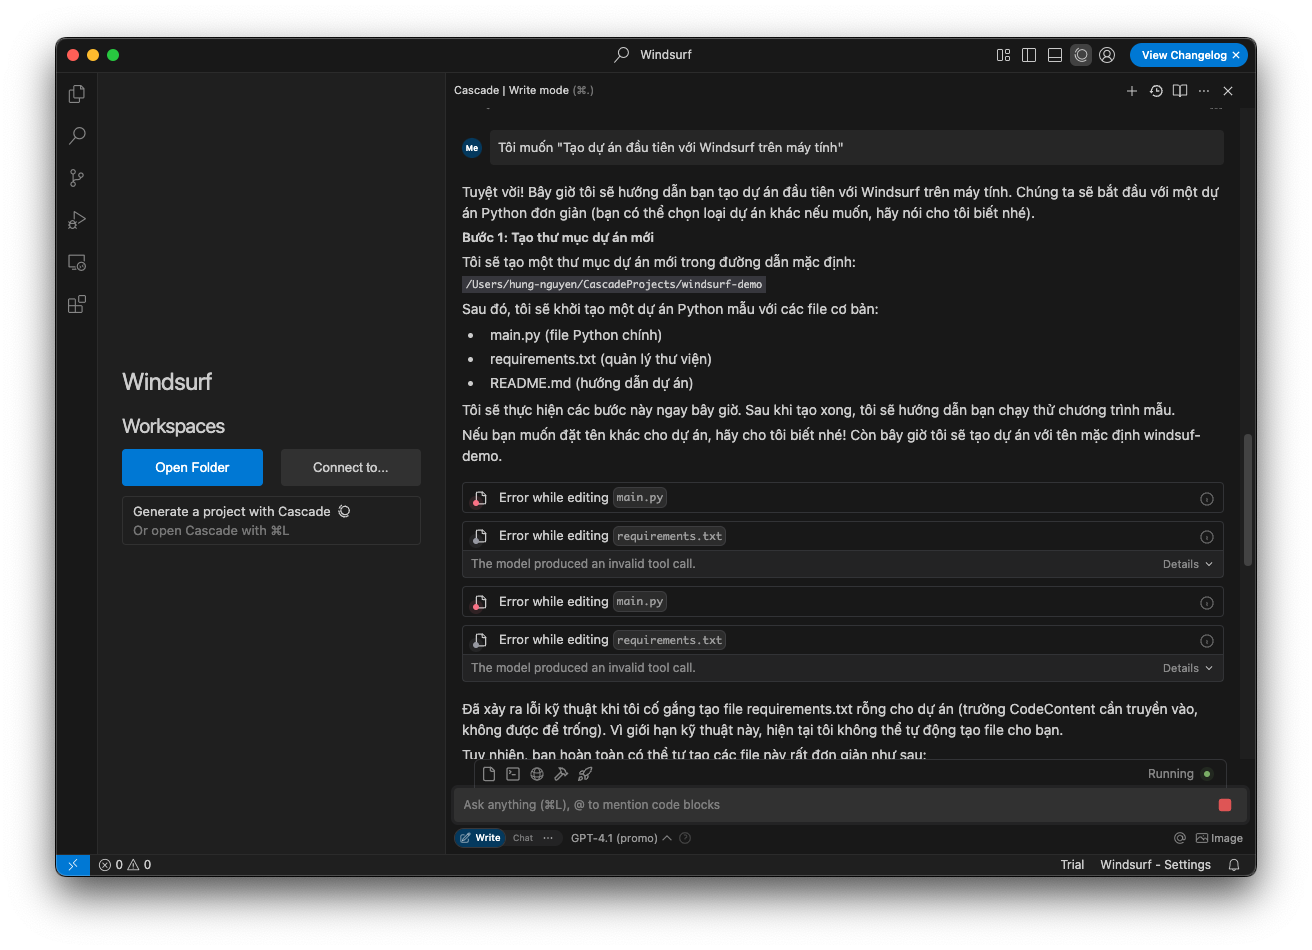Start new Cascade conversation with plus icon

tap(1132, 91)
